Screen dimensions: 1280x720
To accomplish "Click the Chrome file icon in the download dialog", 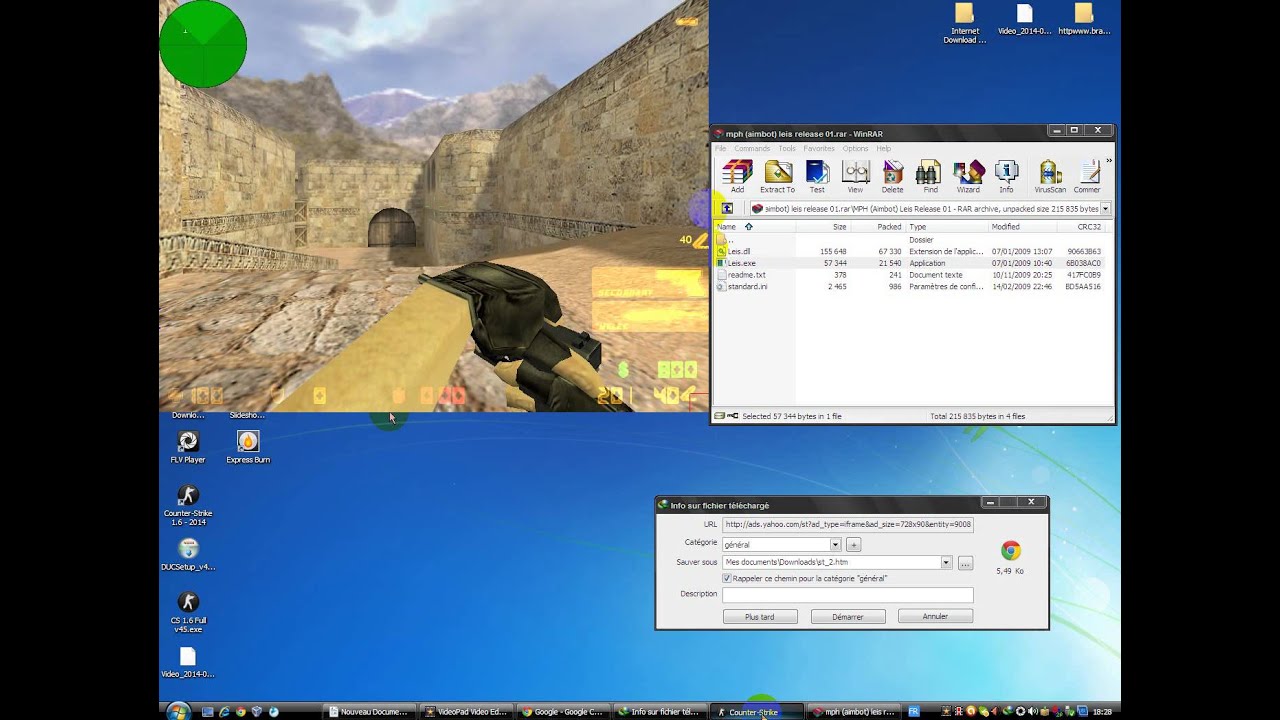I will (x=1011, y=551).
